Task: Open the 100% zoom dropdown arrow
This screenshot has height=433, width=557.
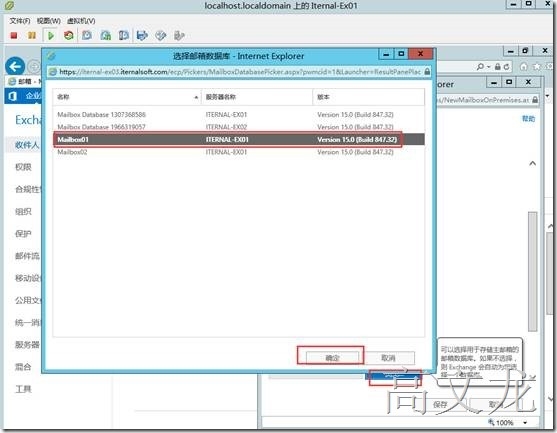Action: click(x=525, y=422)
